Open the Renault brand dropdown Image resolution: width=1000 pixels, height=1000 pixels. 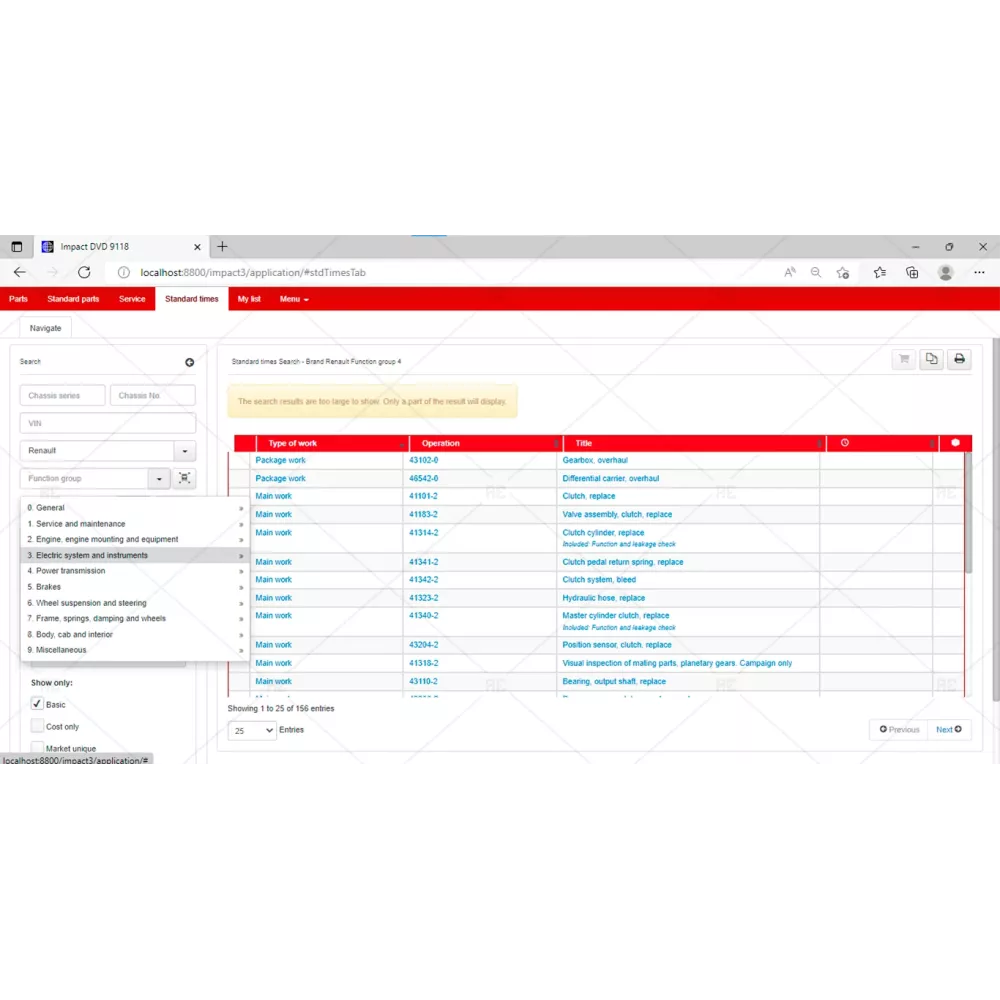pyautogui.click(x=184, y=451)
